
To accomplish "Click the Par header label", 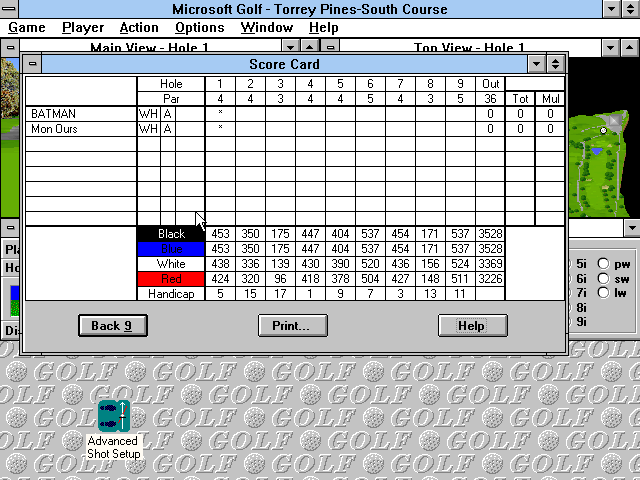I will click(x=171, y=99).
